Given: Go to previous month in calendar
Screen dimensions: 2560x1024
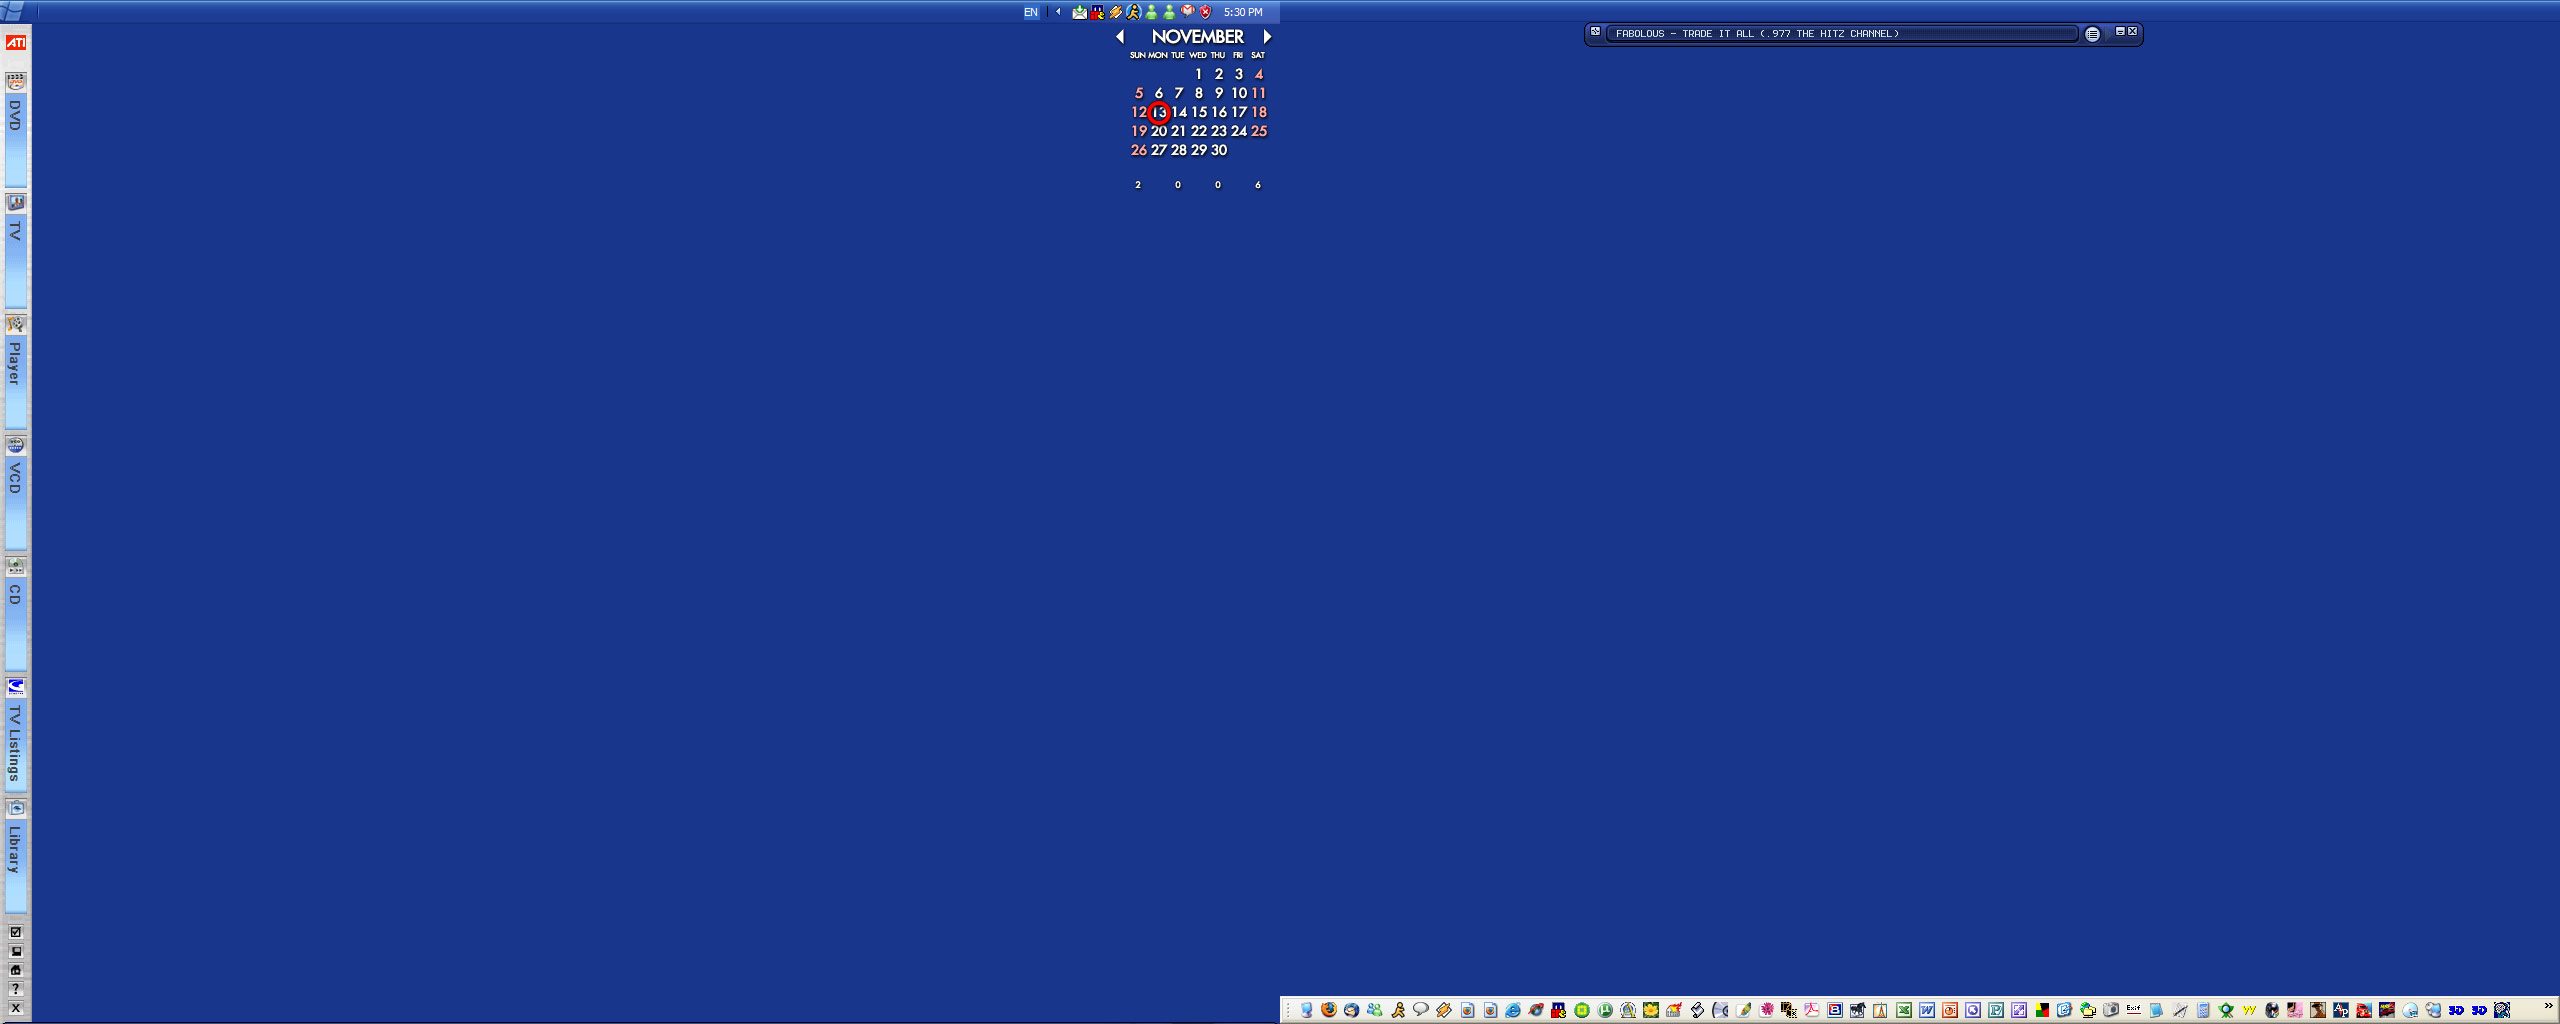Looking at the screenshot, I should (1120, 37).
